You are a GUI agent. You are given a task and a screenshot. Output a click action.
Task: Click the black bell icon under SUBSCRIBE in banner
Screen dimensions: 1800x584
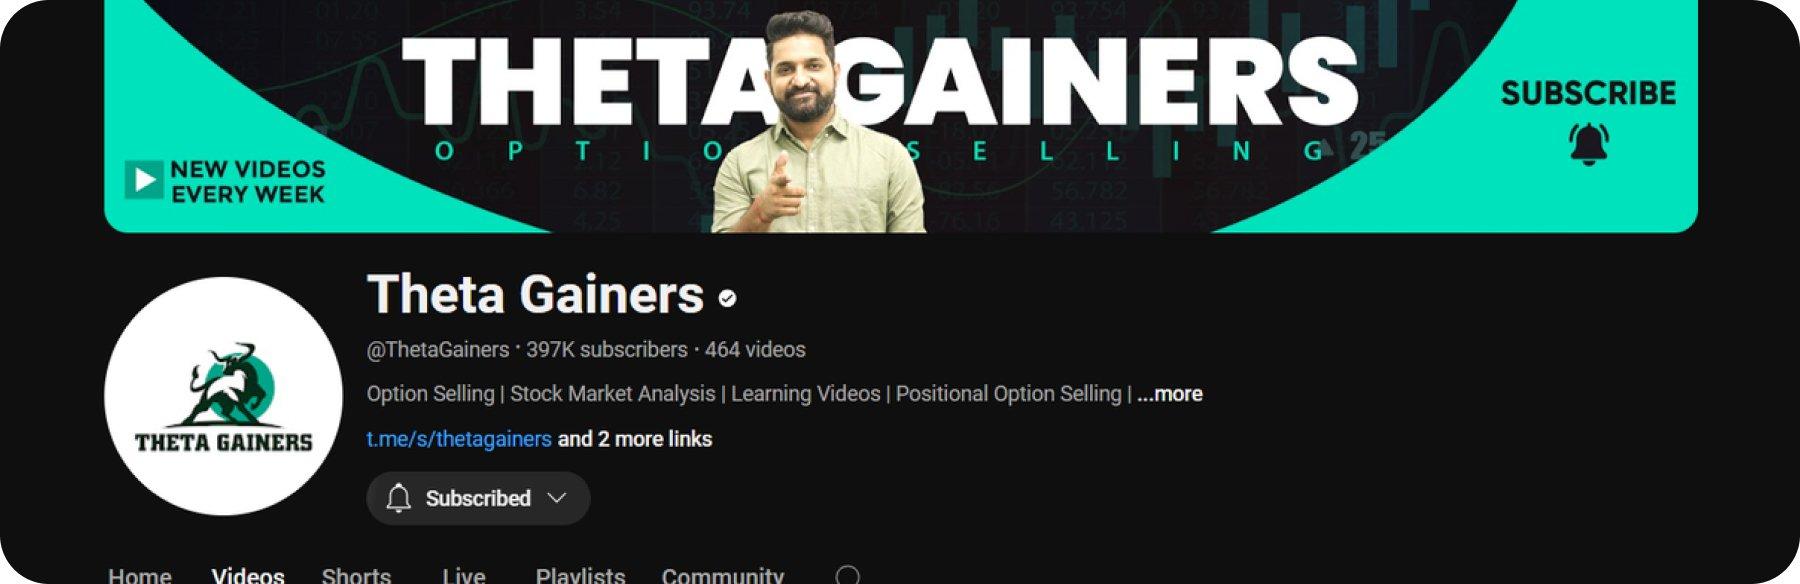(x=1588, y=144)
